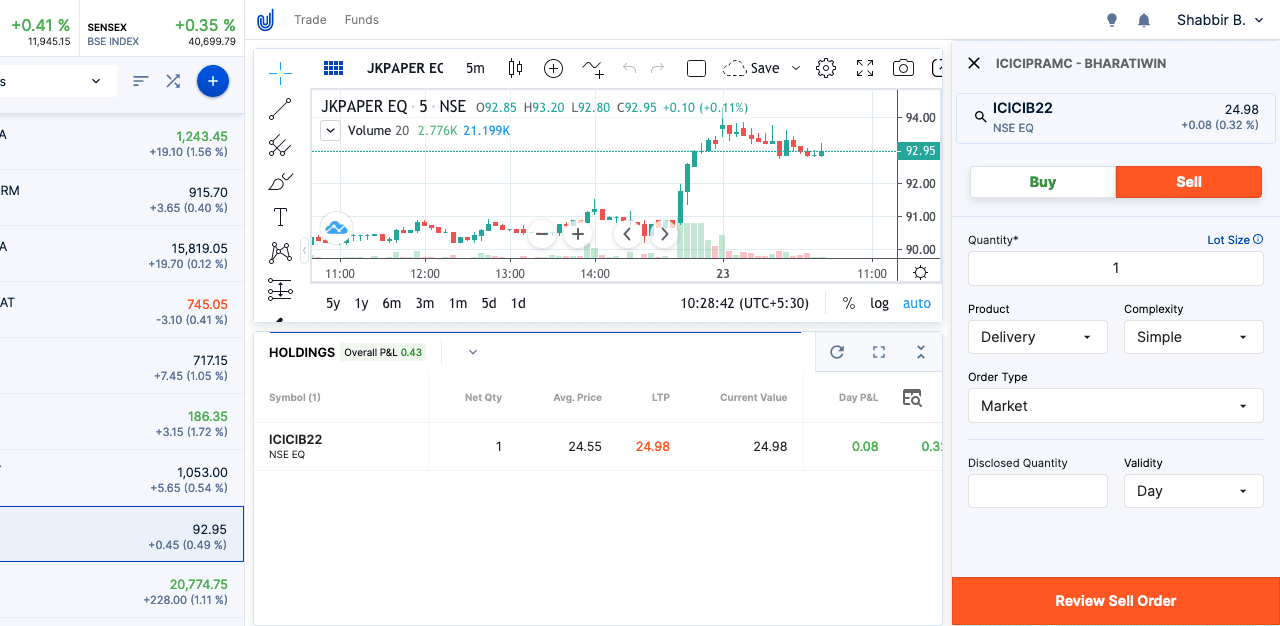The height and width of the screenshot is (626, 1280).
Task: Open the watchlist selector dropdown
Action: (x=58, y=81)
